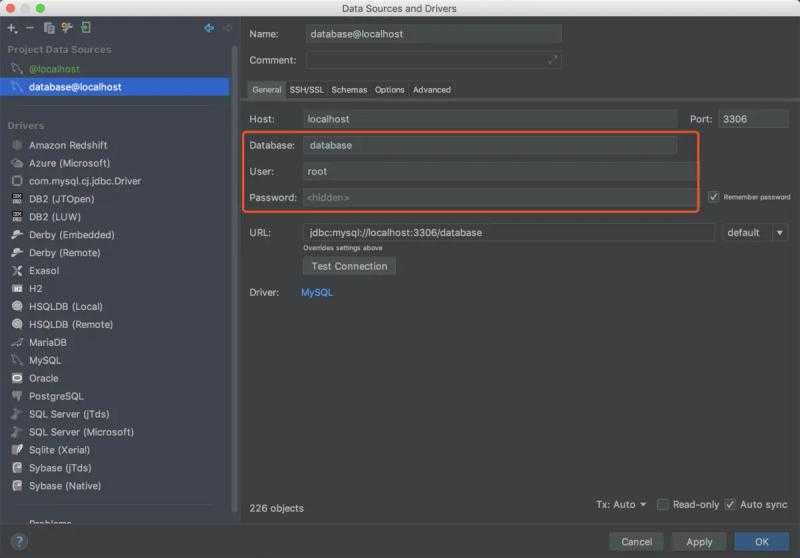Click the MySQL driver icon in list
The height and width of the screenshot is (558, 800).
tap(17, 360)
